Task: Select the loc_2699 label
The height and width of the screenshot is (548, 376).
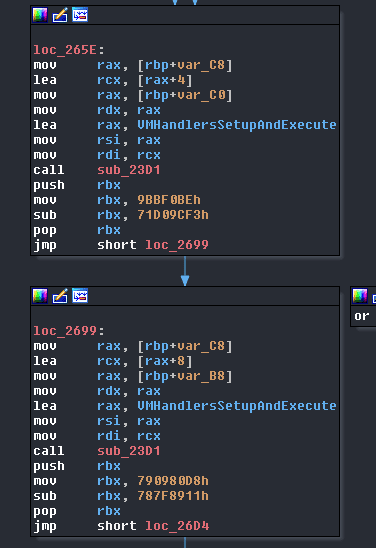Action: 65,331
